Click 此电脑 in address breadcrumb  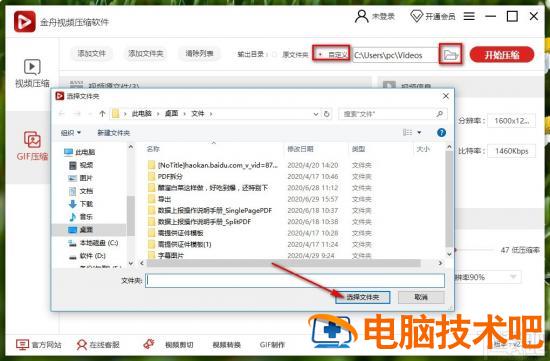point(142,114)
